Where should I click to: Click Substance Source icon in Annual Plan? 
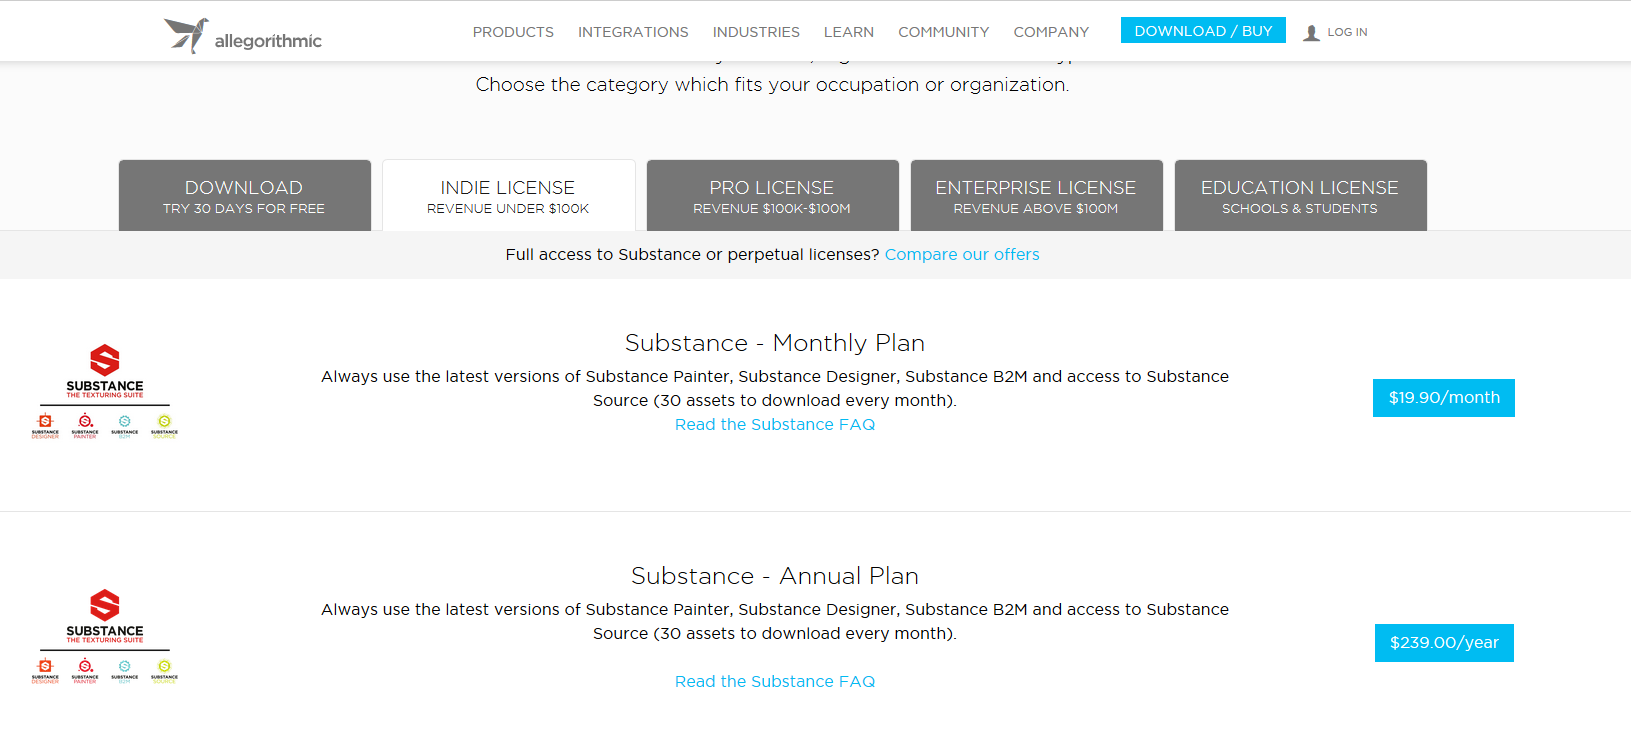tap(164, 671)
